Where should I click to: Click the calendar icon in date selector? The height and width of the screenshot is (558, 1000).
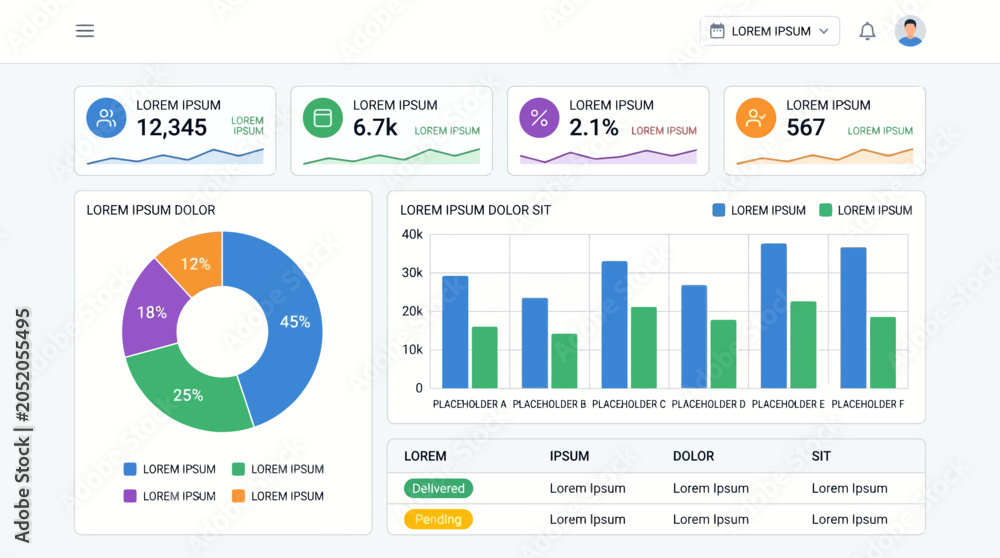pyautogui.click(x=717, y=31)
